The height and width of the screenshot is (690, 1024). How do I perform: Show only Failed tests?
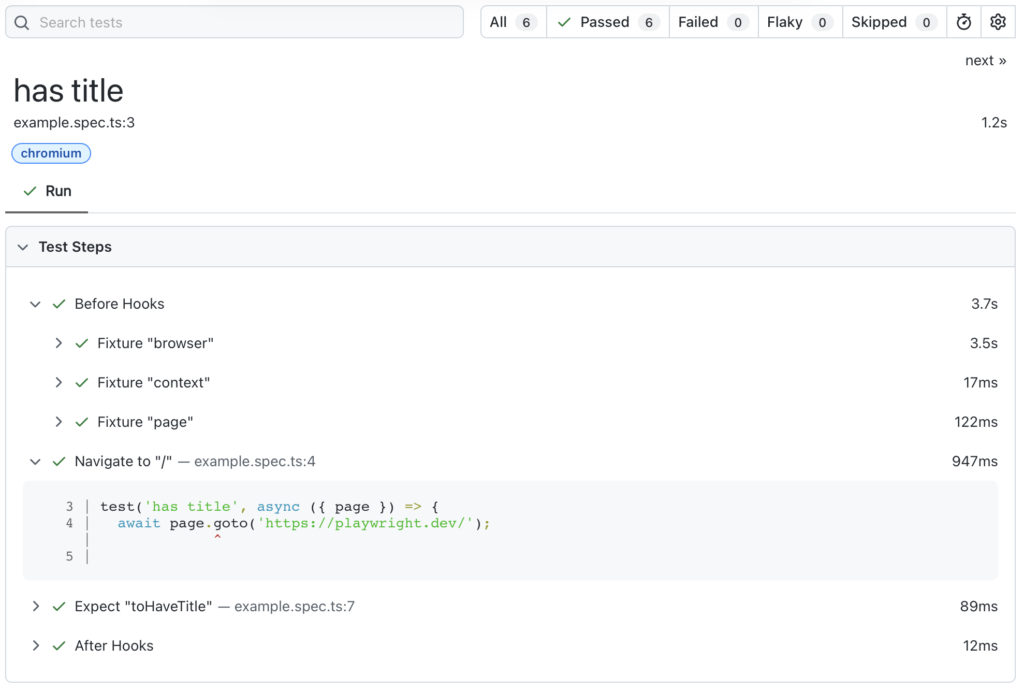(712, 22)
